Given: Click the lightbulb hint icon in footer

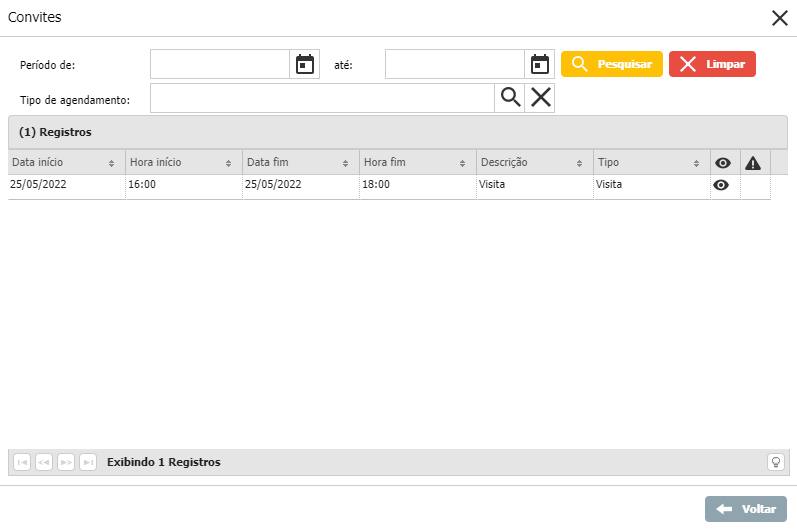Looking at the screenshot, I should (775, 462).
